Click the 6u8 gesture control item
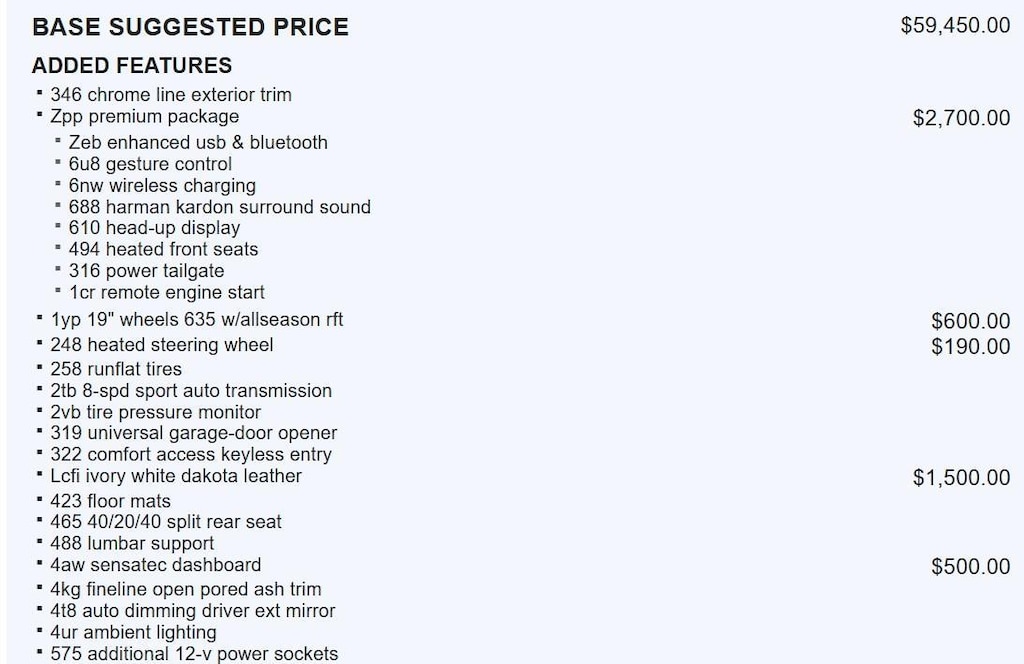The height and width of the screenshot is (664, 1024). pyautogui.click(x=150, y=164)
